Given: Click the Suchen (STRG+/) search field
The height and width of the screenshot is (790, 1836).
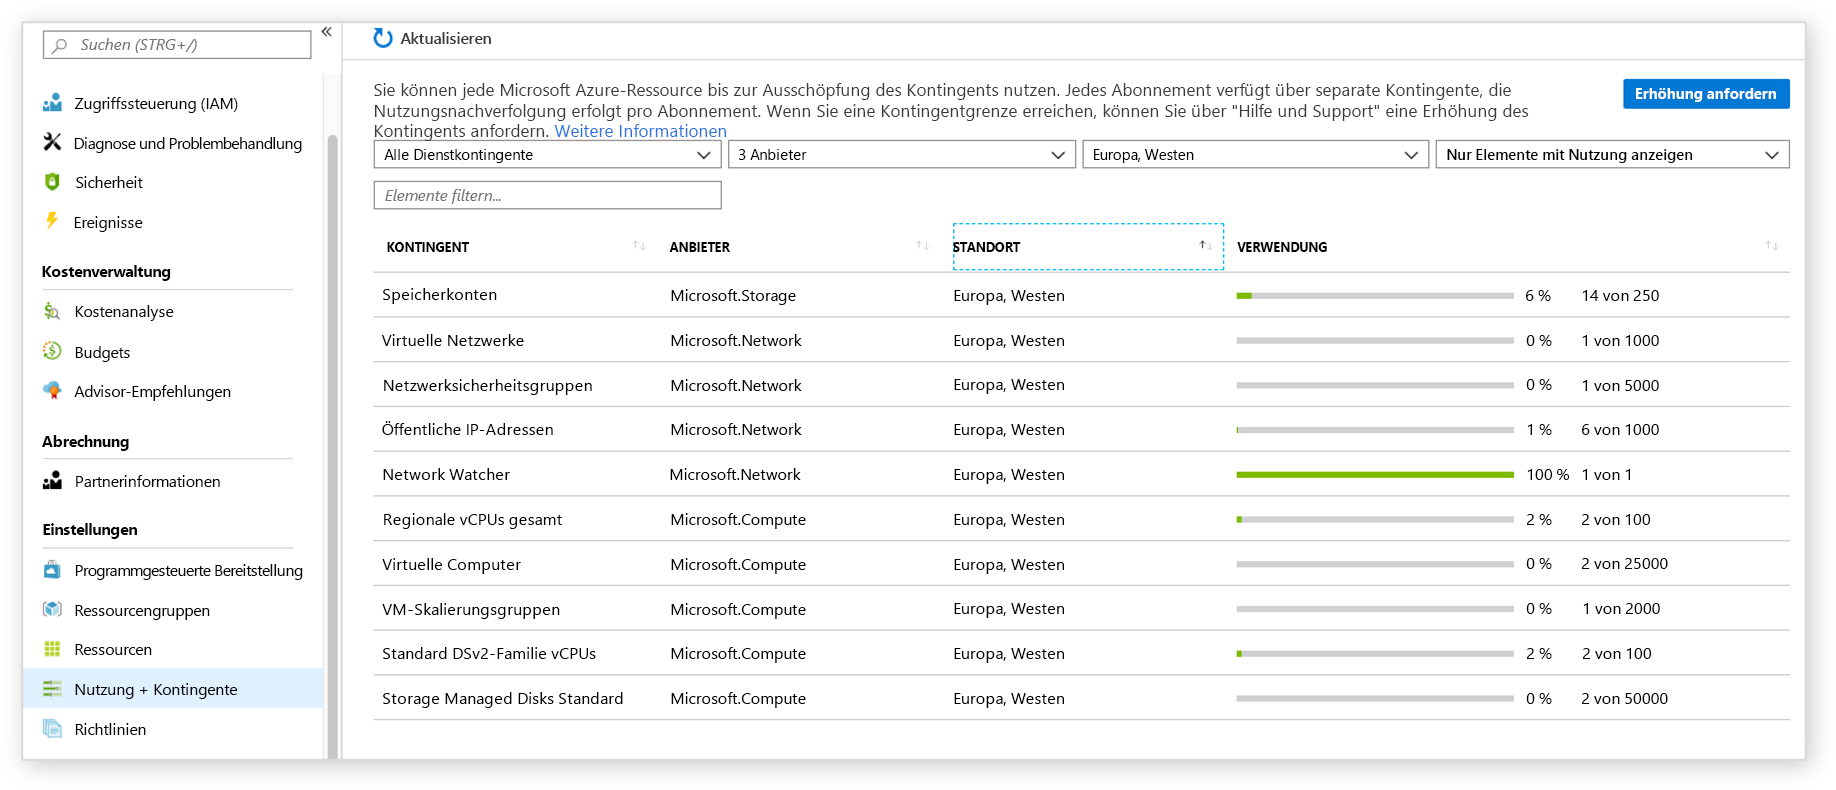Looking at the screenshot, I should [177, 45].
